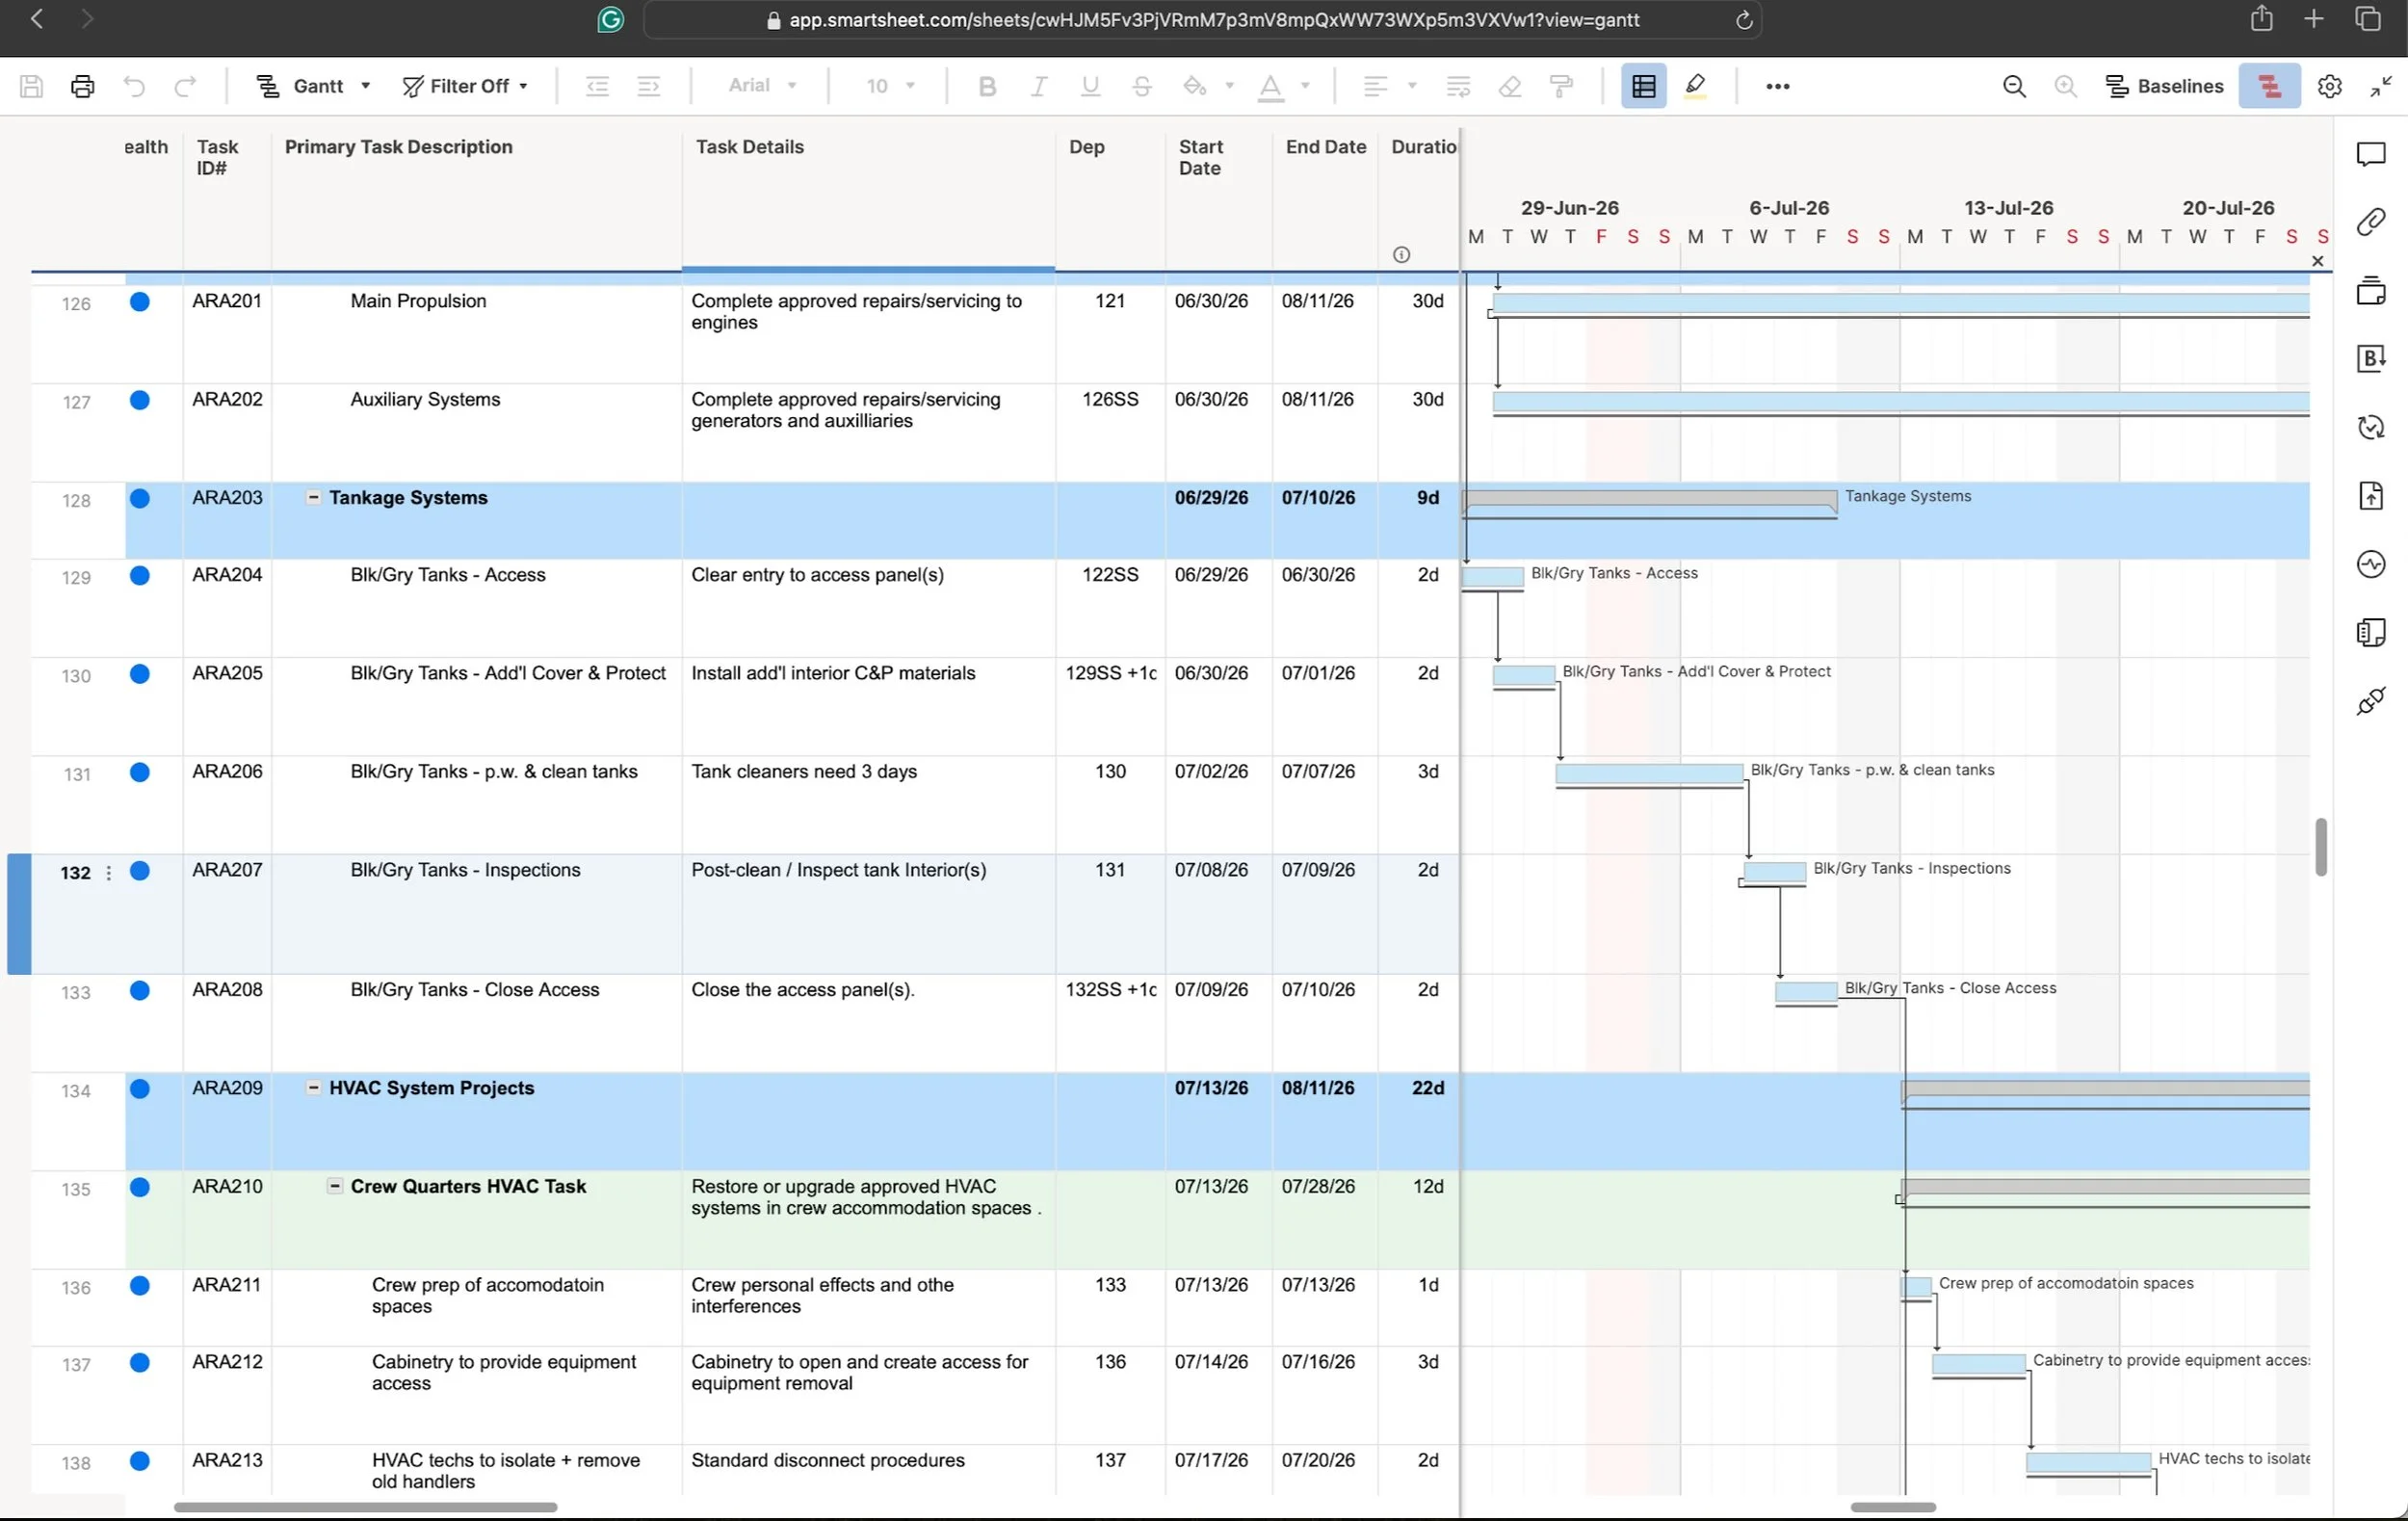Collapse the Tankage Systems row
The width and height of the screenshot is (2408, 1521).
tap(313, 497)
